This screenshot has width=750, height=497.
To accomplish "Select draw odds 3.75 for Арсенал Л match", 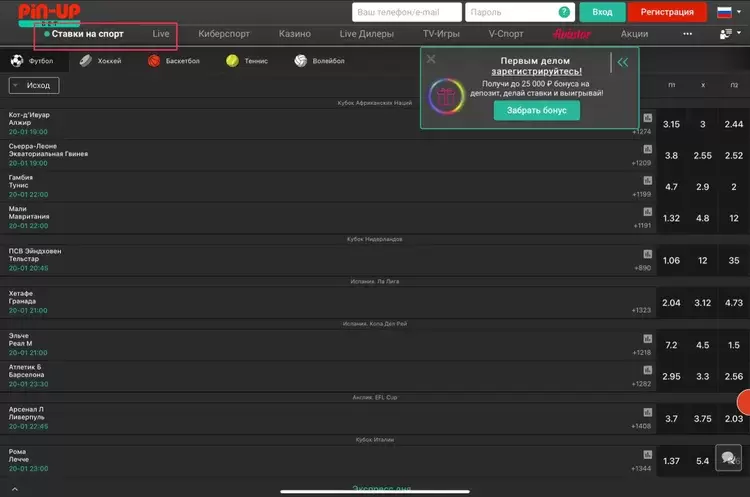I will click(x=702, y=419).
